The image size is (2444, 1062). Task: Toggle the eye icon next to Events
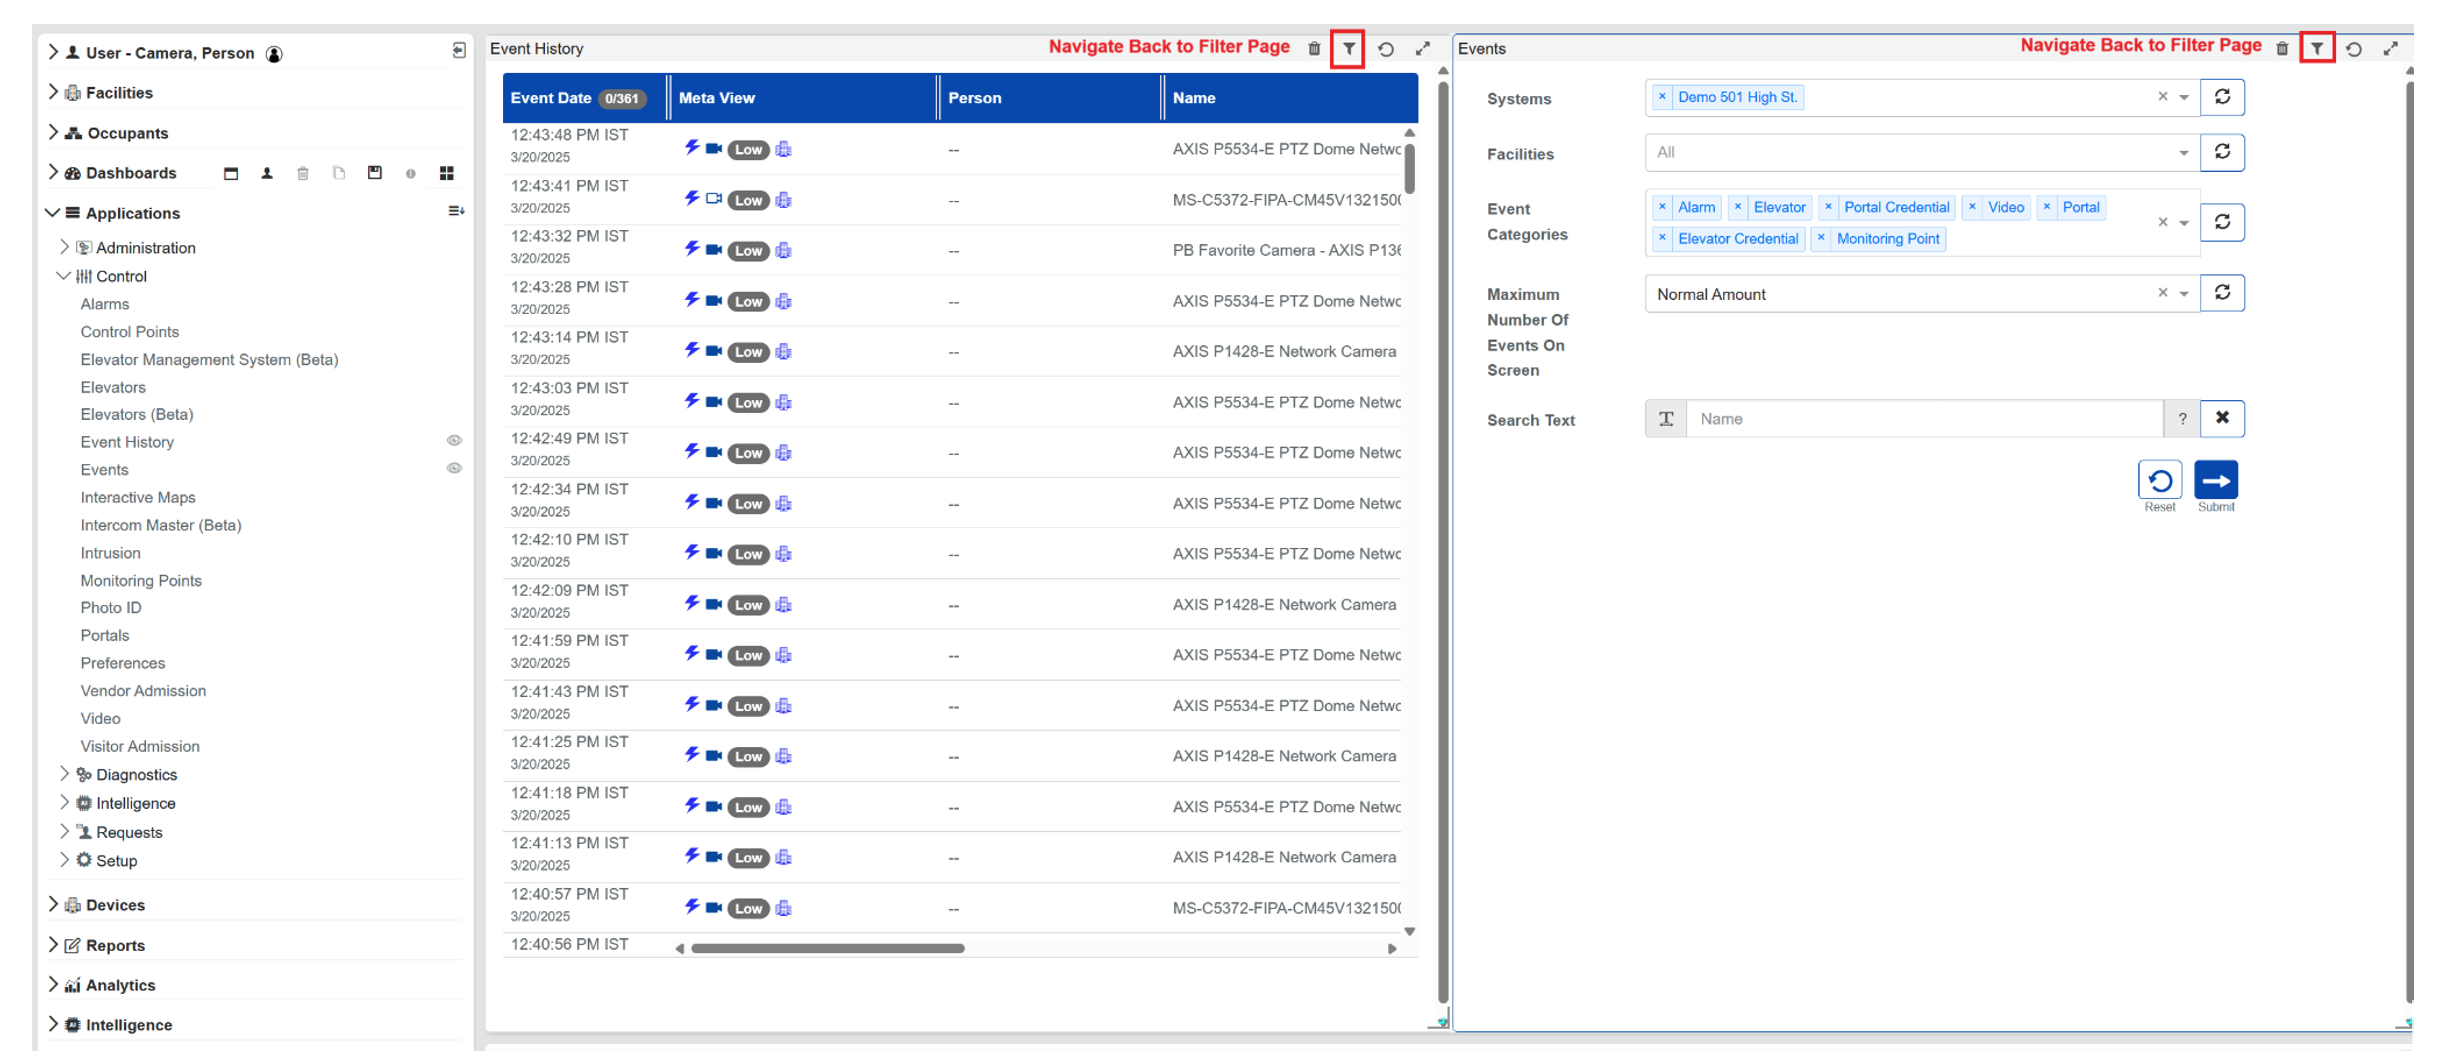[454, 469]
